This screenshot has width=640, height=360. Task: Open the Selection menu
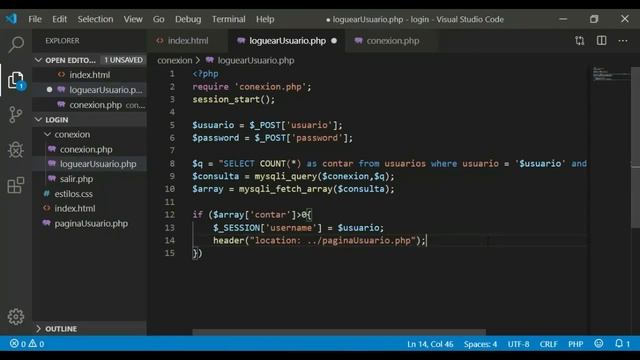click(95, 19)
